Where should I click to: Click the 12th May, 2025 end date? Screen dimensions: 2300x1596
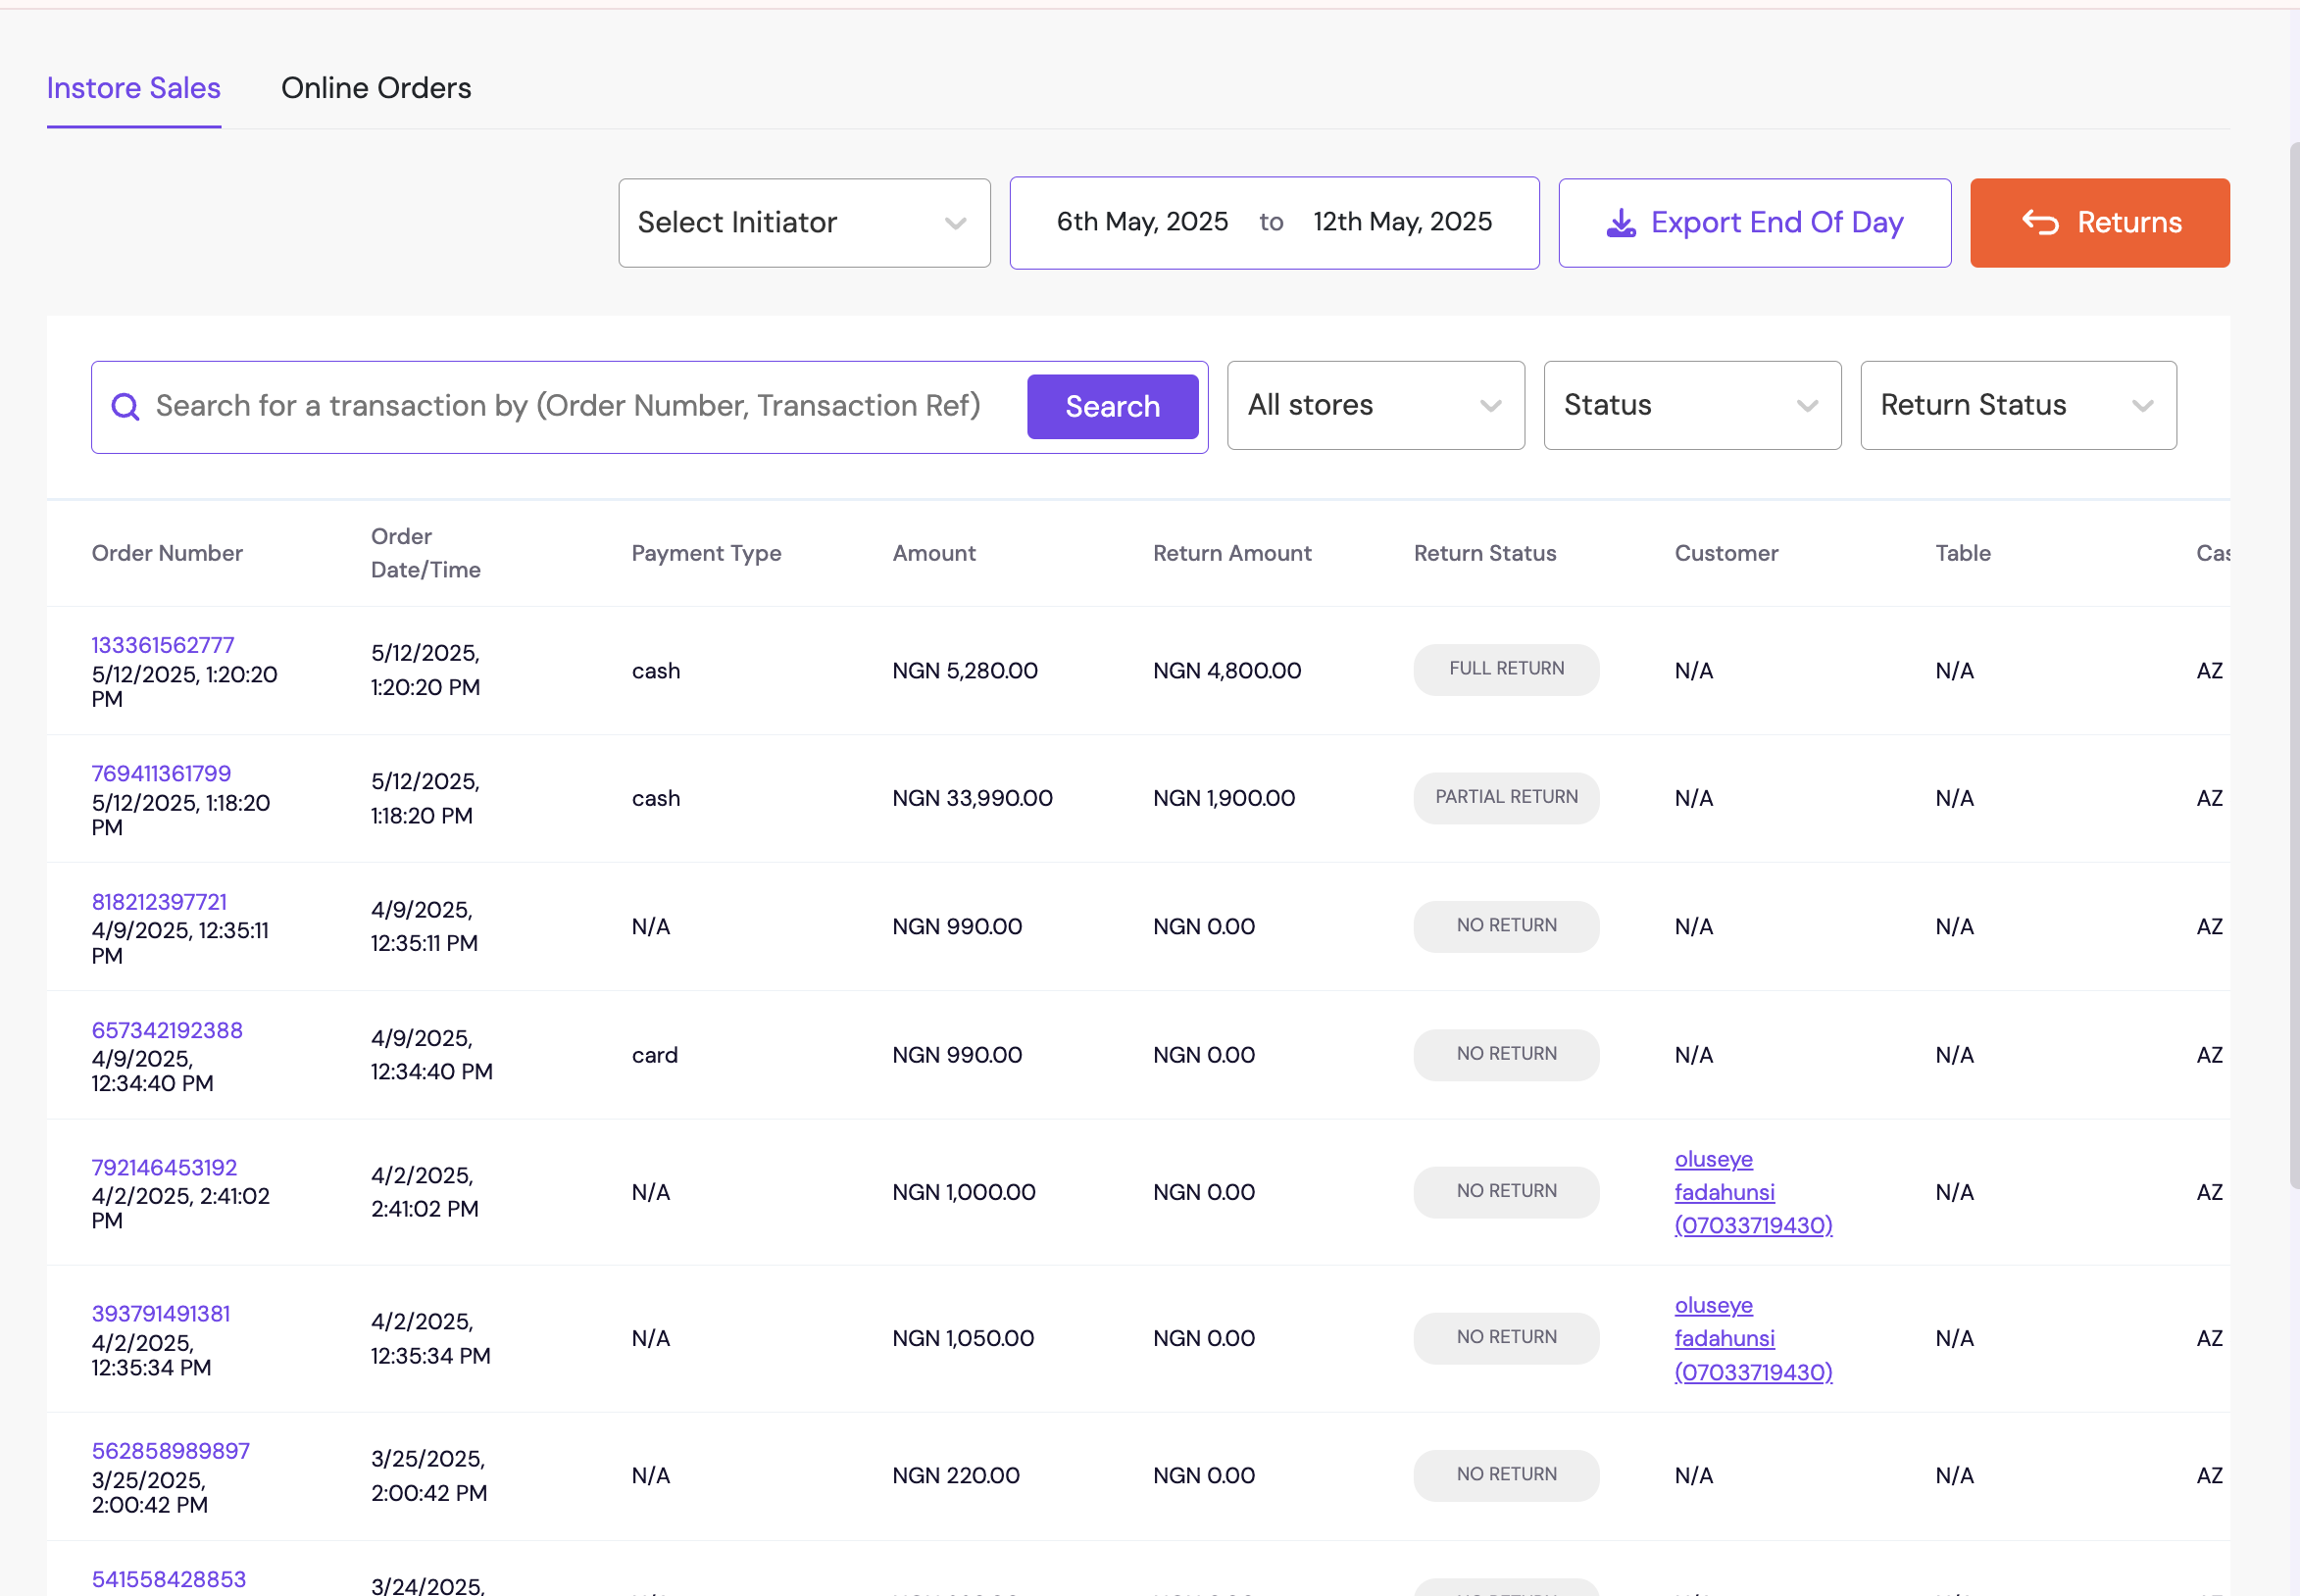click(1402, 222)
